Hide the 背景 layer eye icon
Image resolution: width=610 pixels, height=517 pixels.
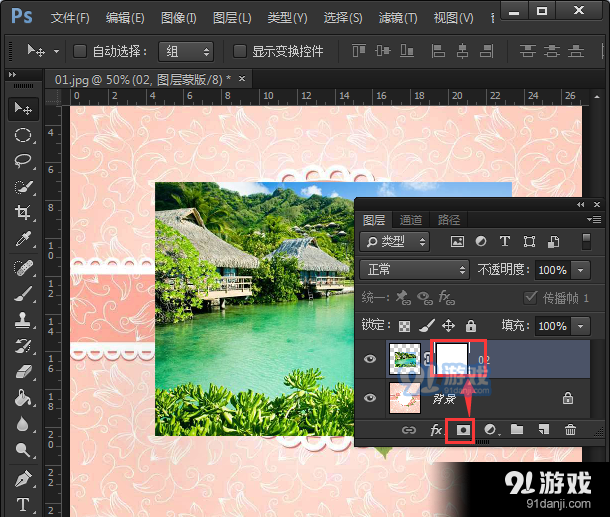tap(370, 398)
